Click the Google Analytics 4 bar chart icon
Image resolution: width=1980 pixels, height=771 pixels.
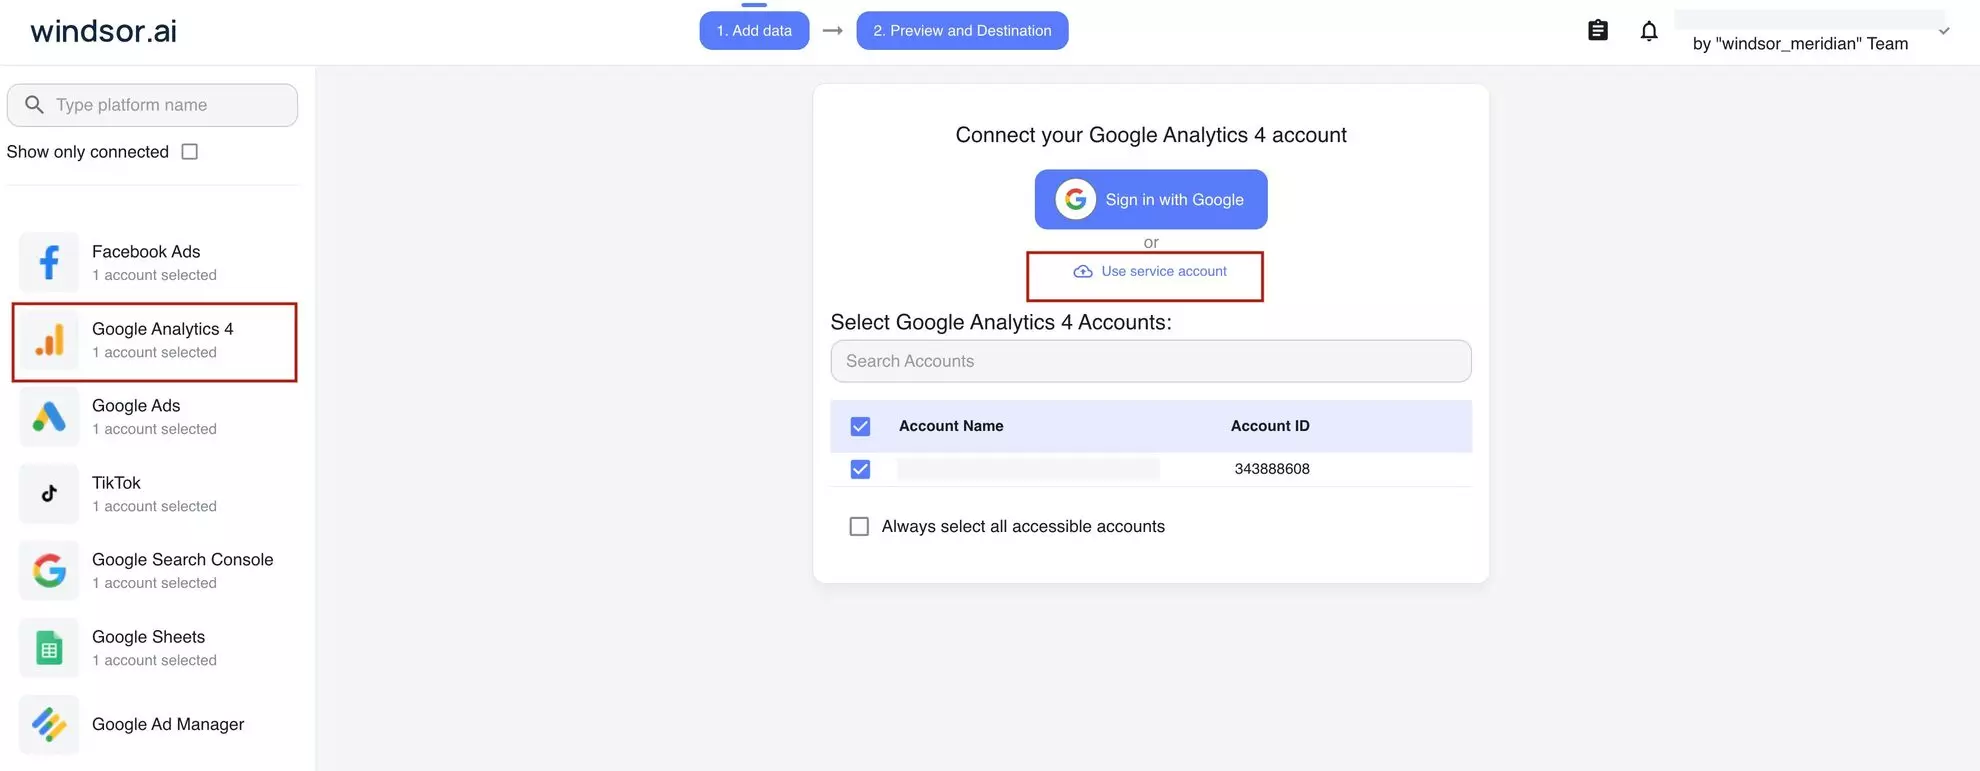[x=49, y=340]
